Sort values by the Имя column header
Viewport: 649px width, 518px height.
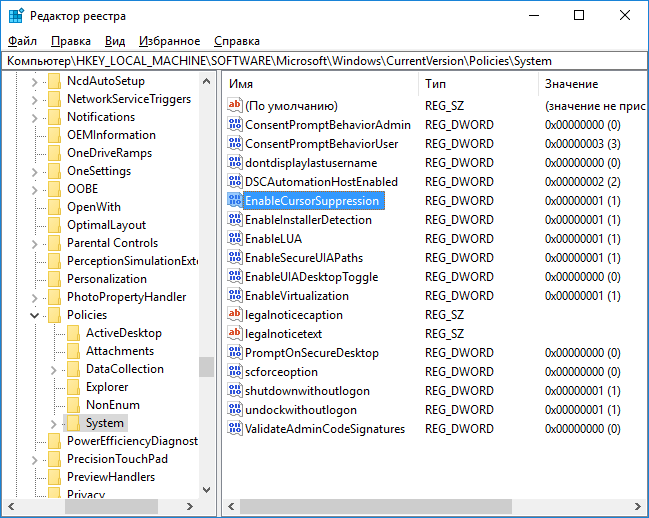click(321, 84)
